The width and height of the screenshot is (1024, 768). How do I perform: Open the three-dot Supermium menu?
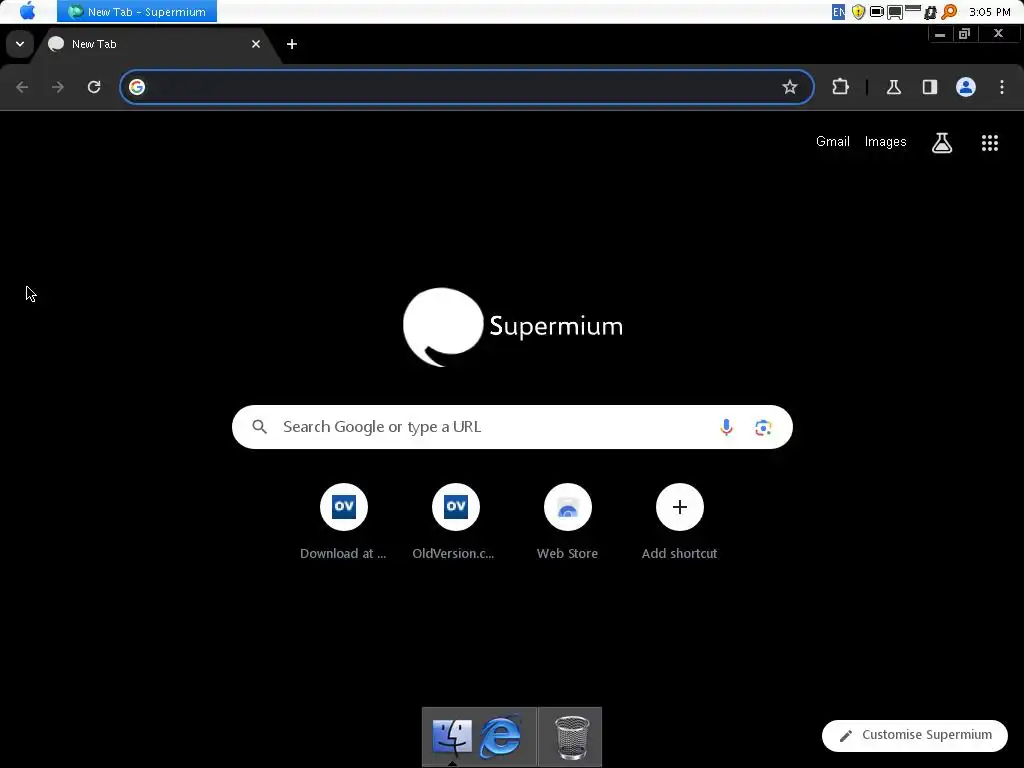pos(1002,87)
